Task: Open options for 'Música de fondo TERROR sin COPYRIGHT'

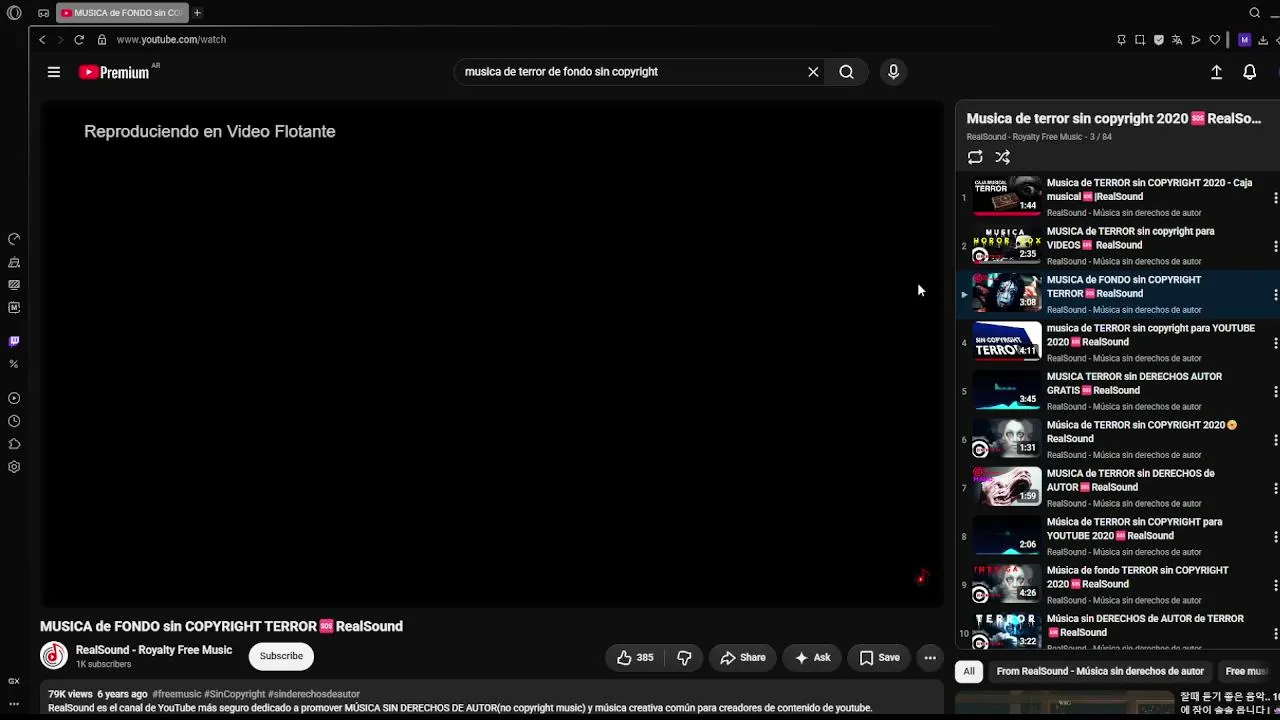Action: coord(1275,586)
